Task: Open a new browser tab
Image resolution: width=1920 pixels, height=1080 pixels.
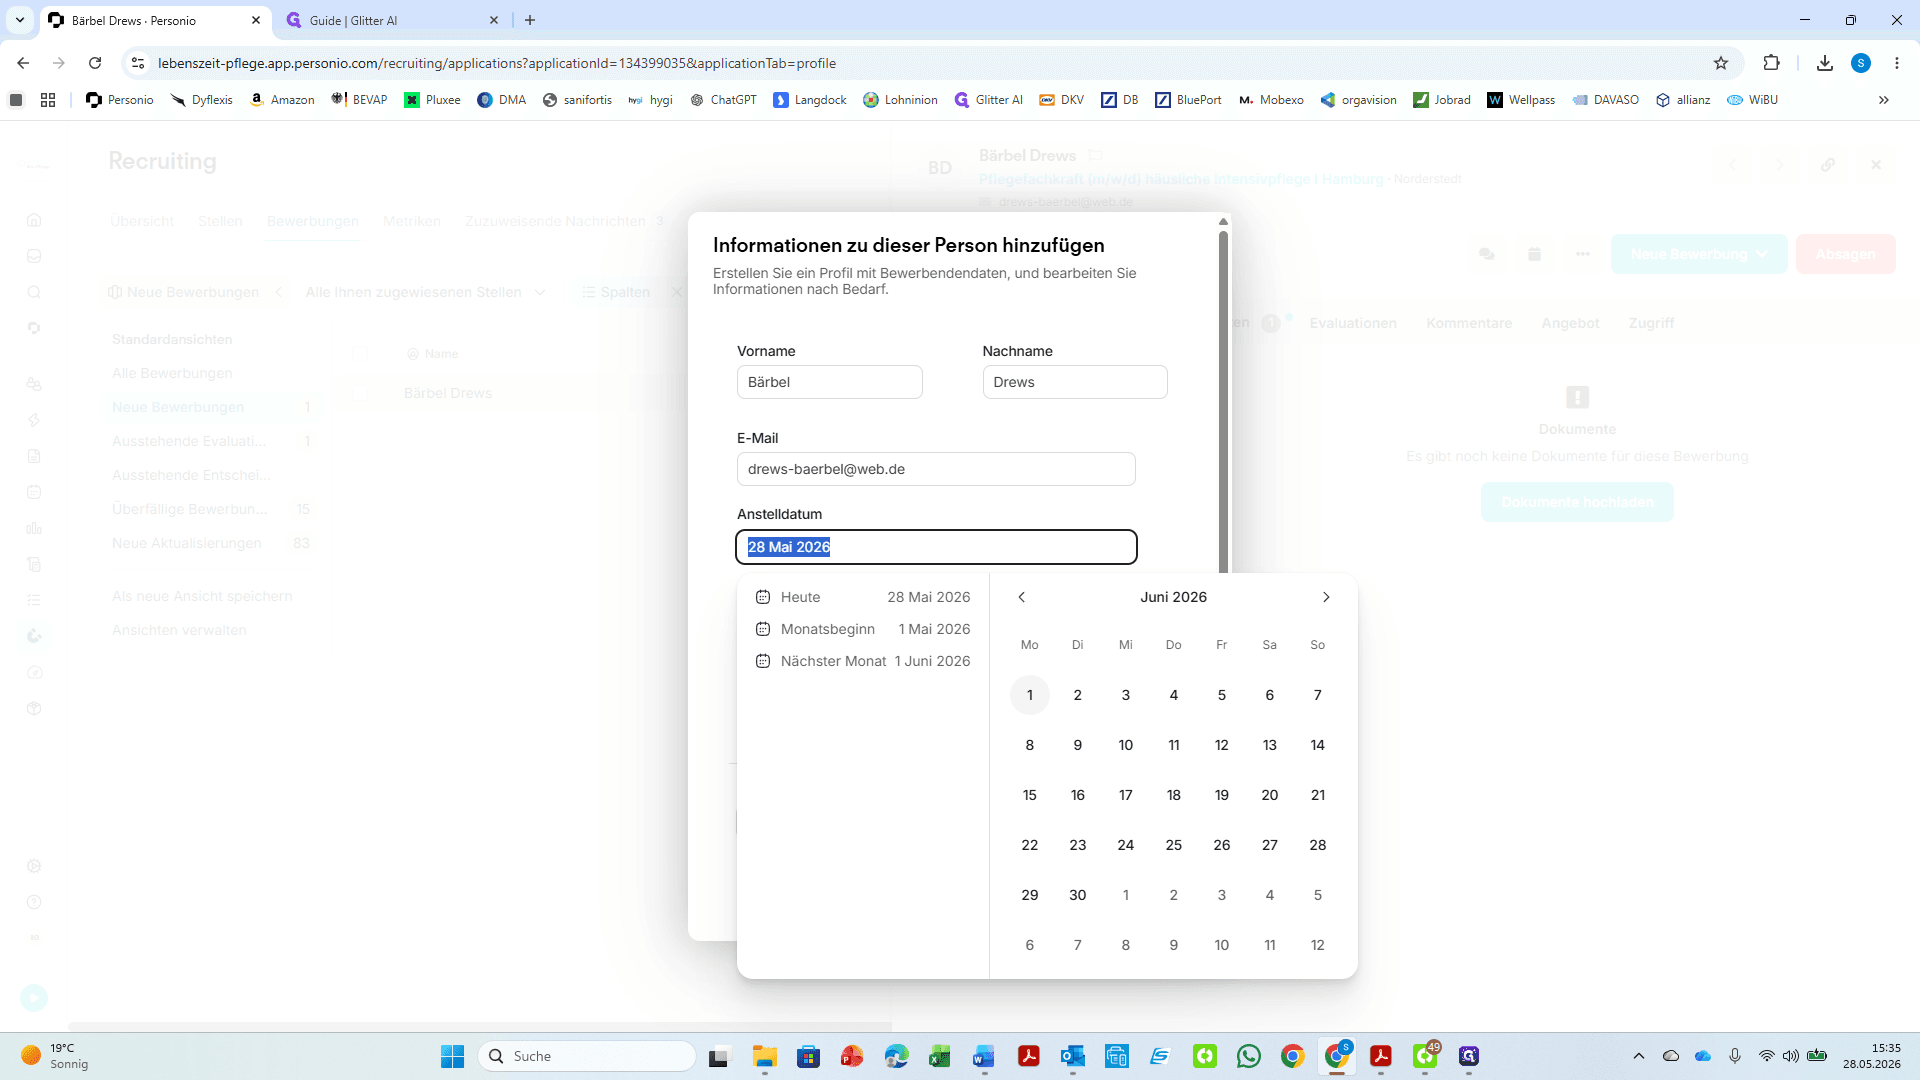Action: pyautogui.click(x=530, y=20)
